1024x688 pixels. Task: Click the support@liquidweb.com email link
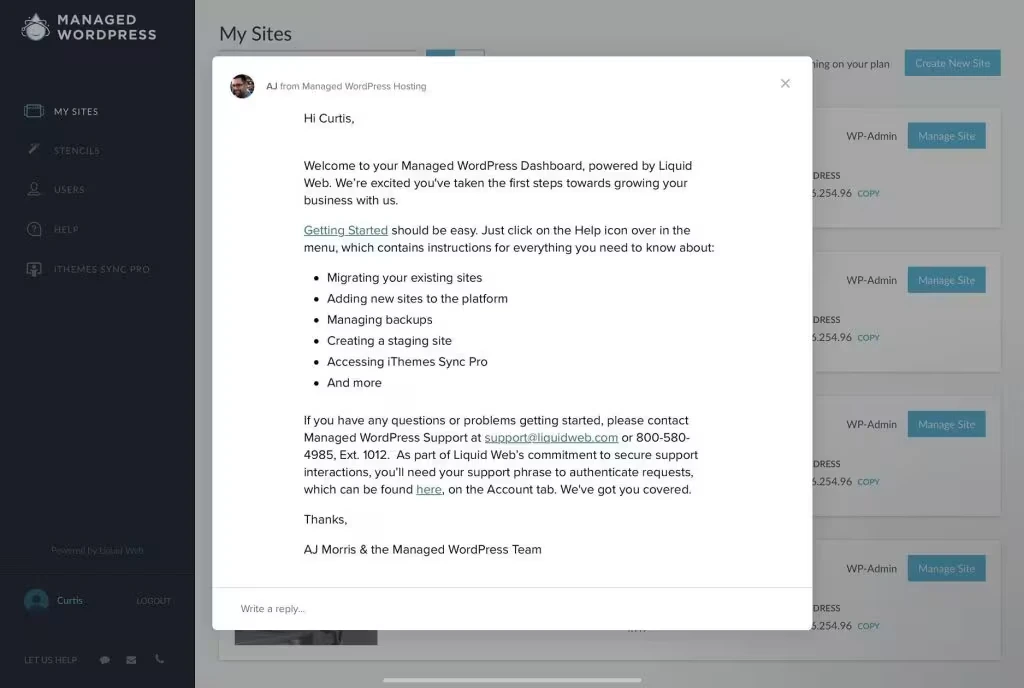click(551, 438)
